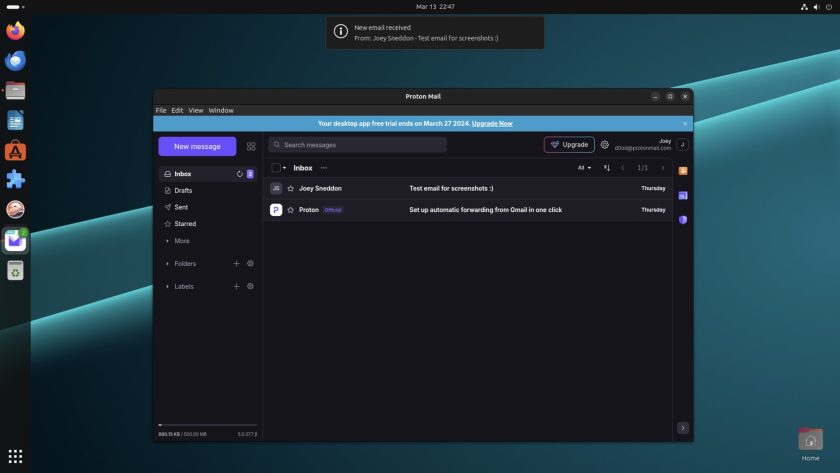Open Trash from the dock

pyautogui.click(x=16, y=271)
